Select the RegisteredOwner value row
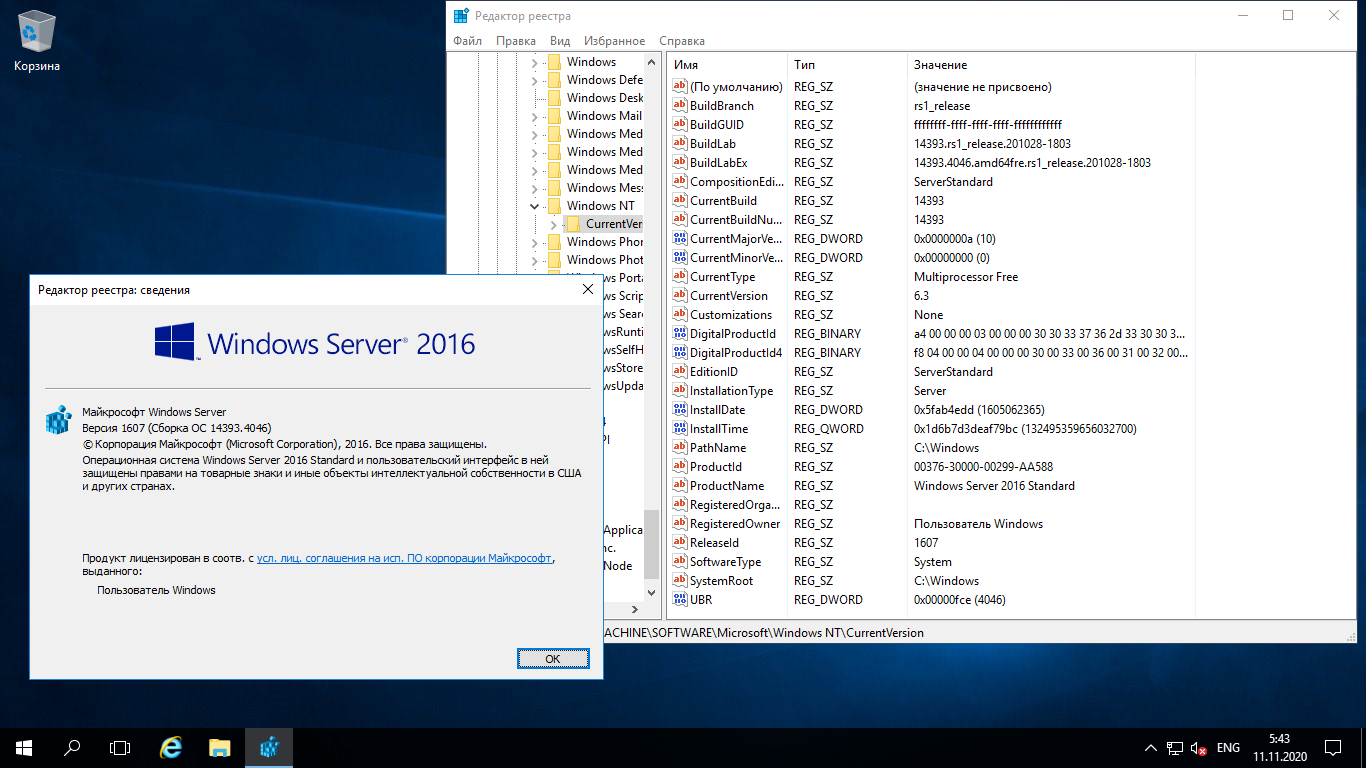The width and height of the screenshot is (1366, 768). tap(930, 524)
